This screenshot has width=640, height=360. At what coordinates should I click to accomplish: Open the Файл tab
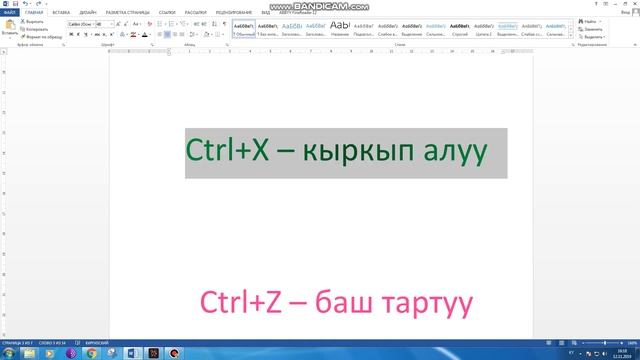point(9,12)
